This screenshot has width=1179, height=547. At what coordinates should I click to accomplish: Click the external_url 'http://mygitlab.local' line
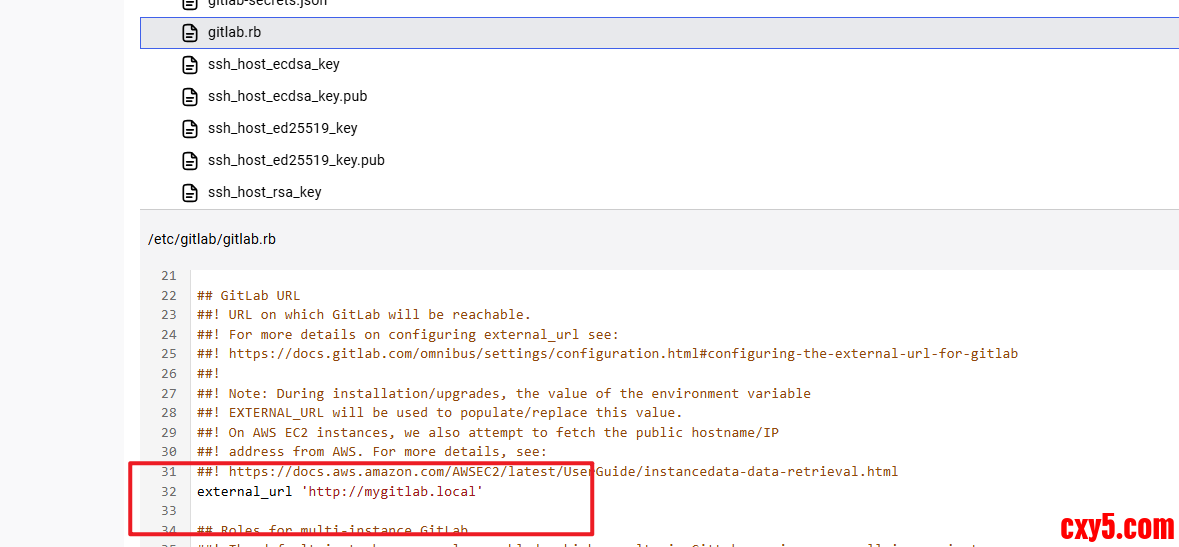(340, 492)
